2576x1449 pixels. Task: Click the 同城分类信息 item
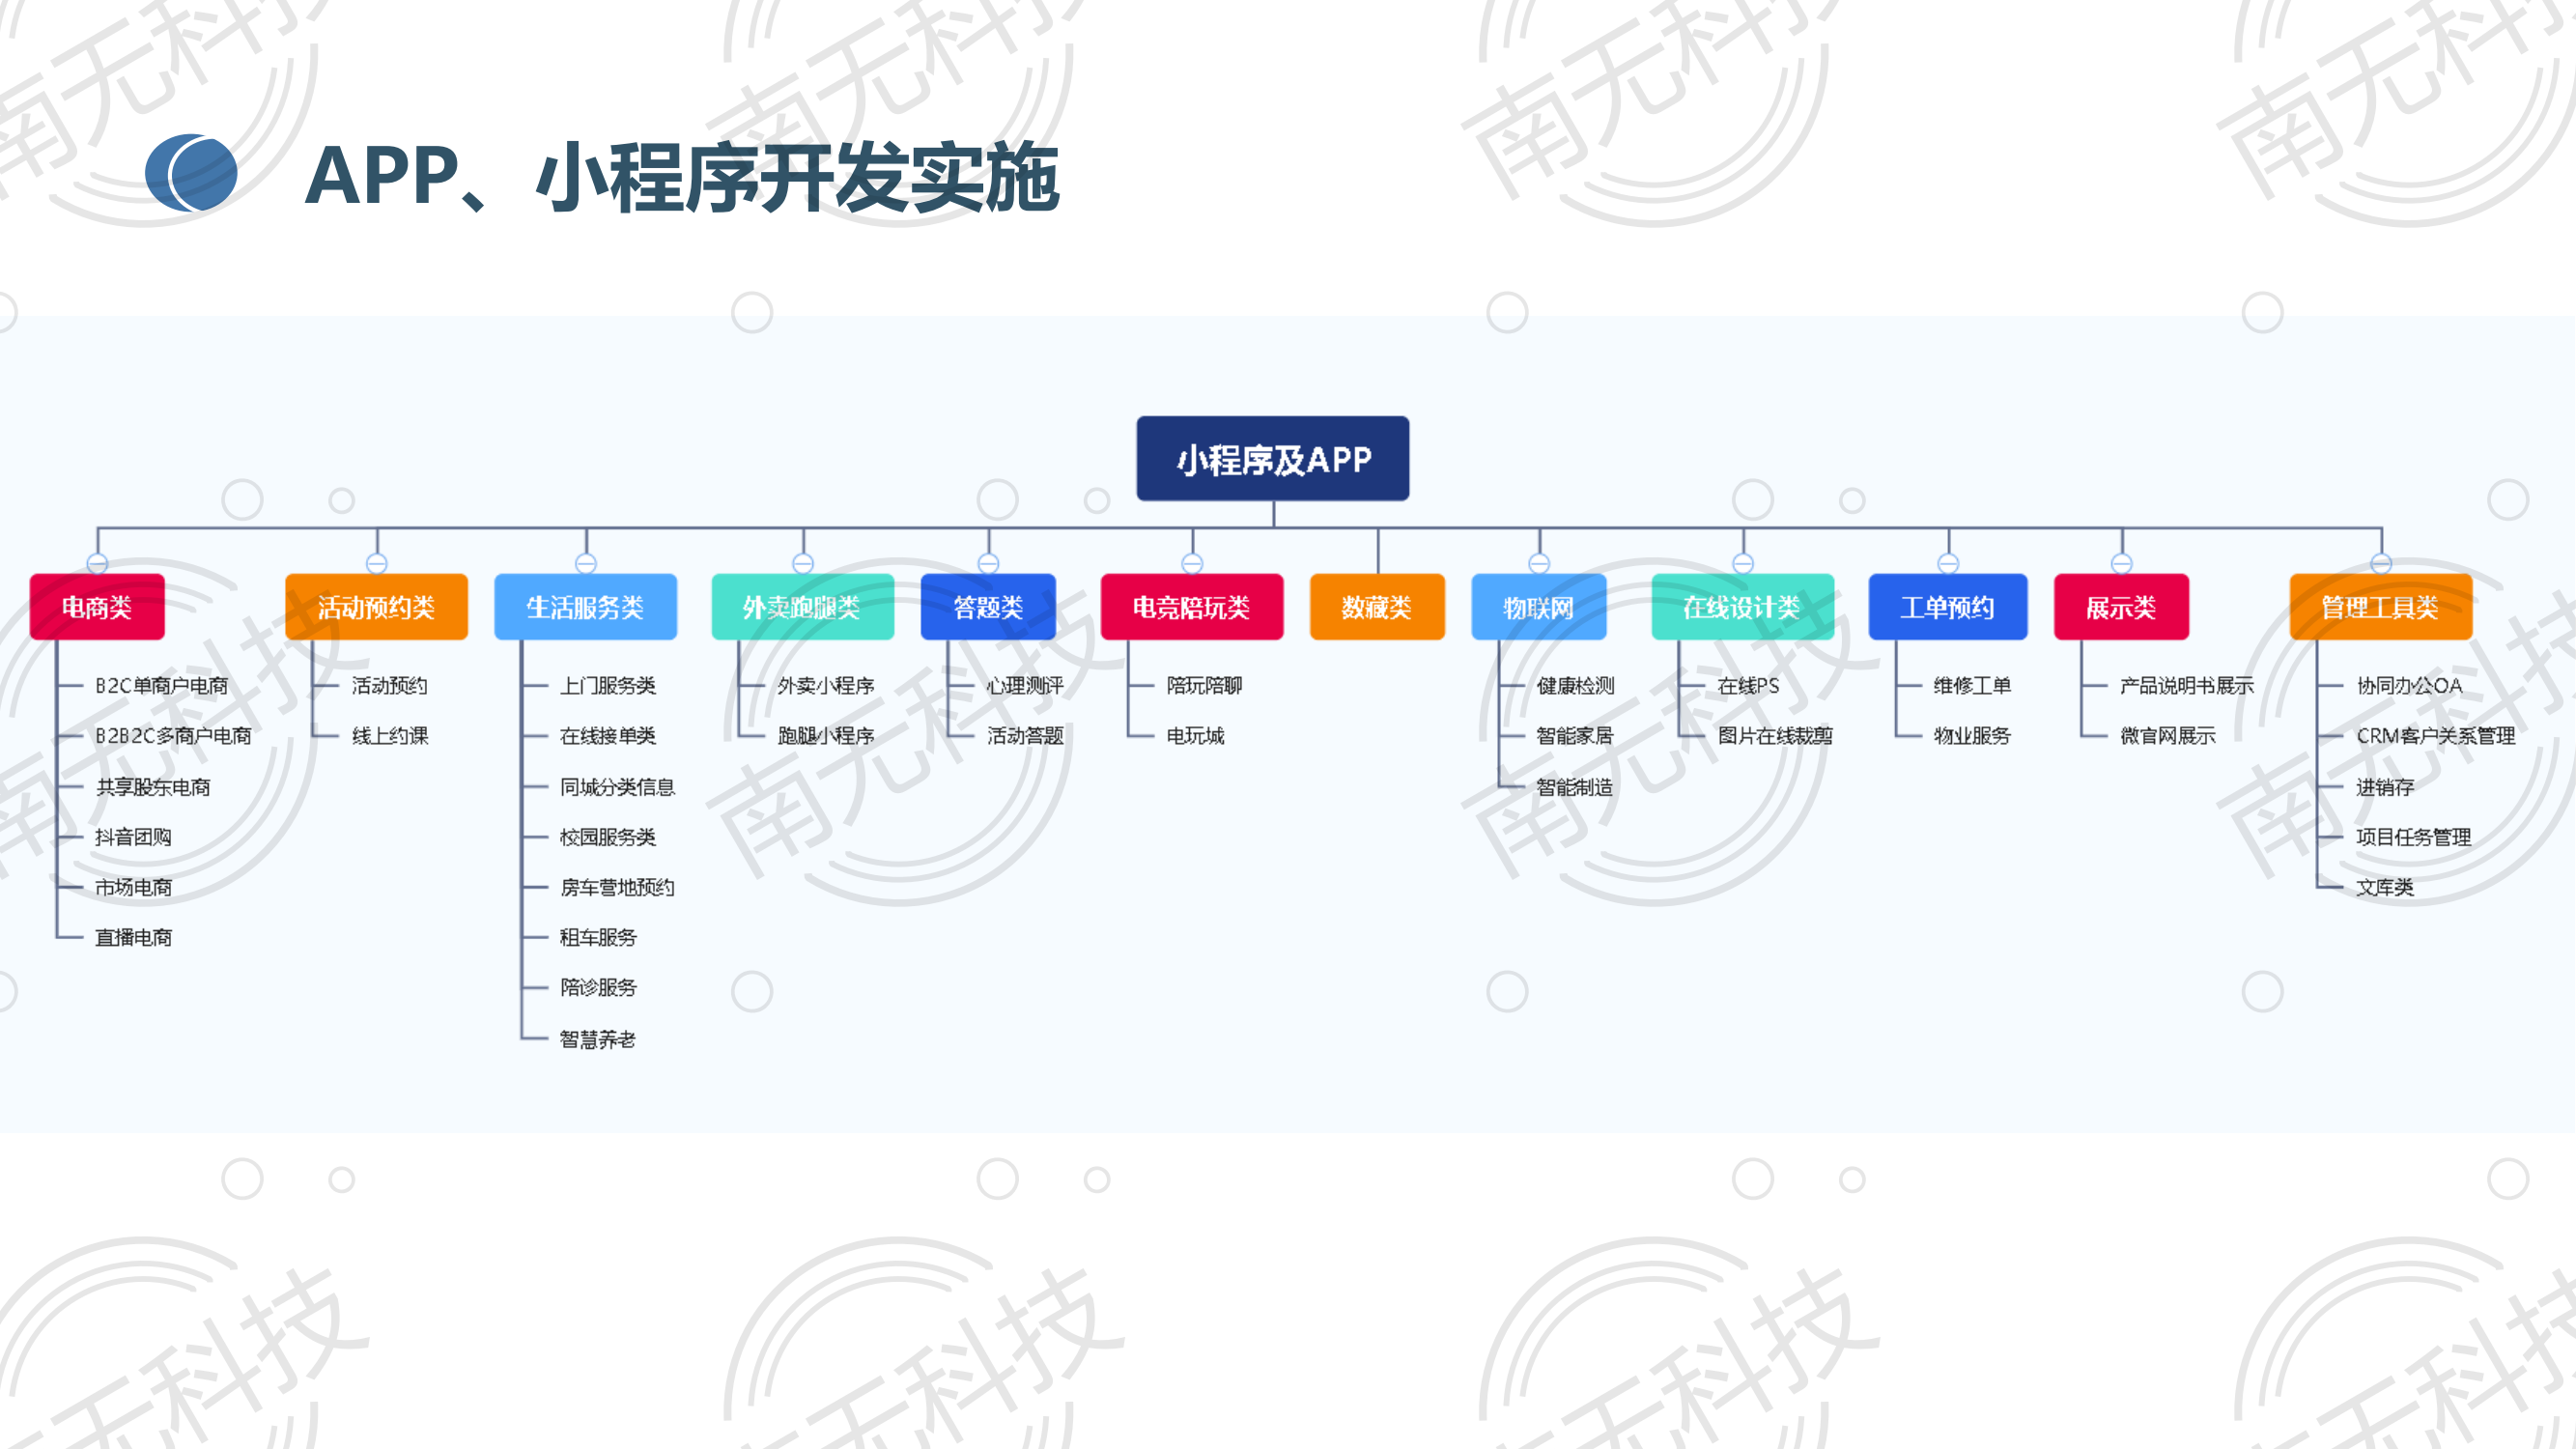tap(618, 787)
